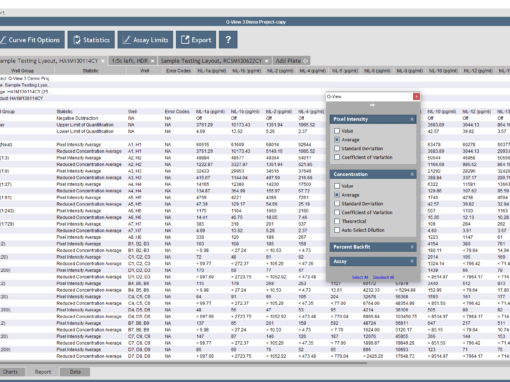This screenshot has width=510, height=382.
Task: Uncheck the Concentration Average checkbox
Action: tap(337, 195)
